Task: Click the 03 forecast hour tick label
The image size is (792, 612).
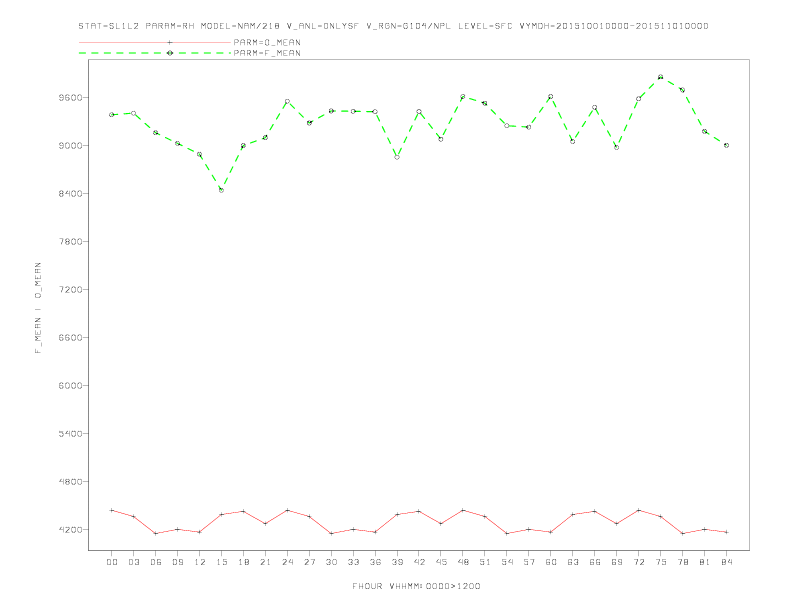Action: (x=134, y=562)
